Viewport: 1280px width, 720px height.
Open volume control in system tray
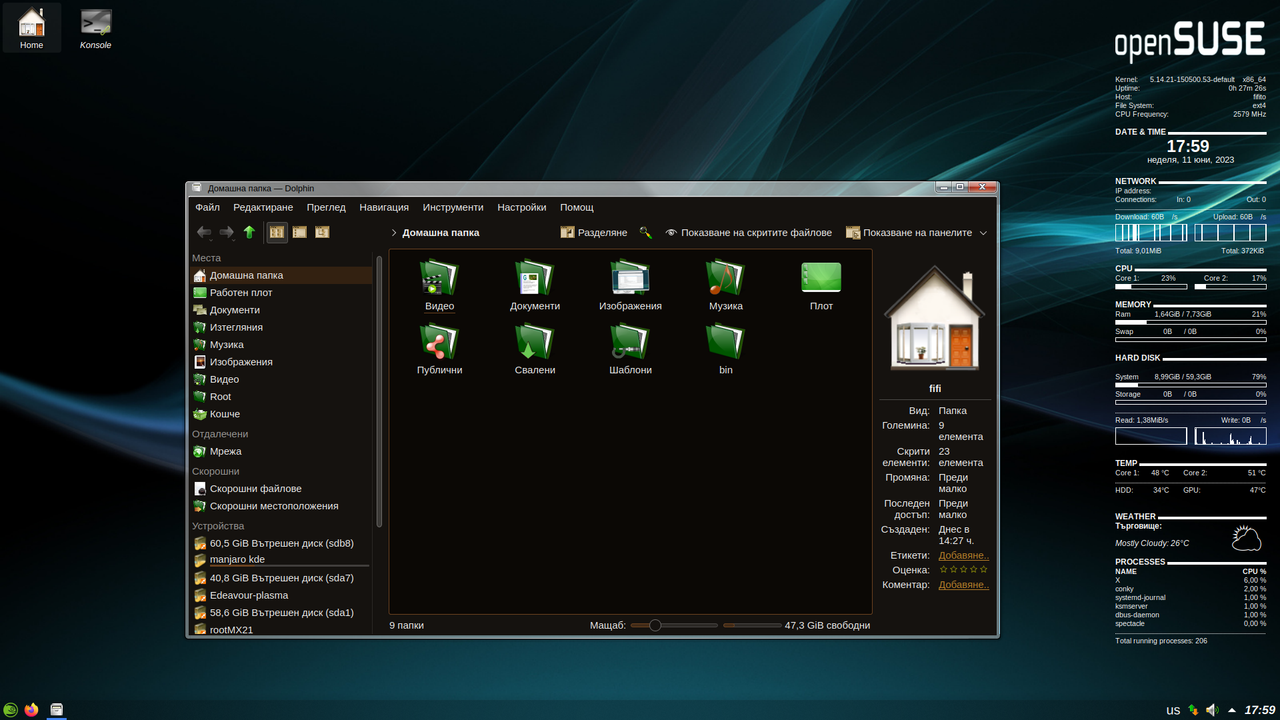click(x=1212, y=710)
